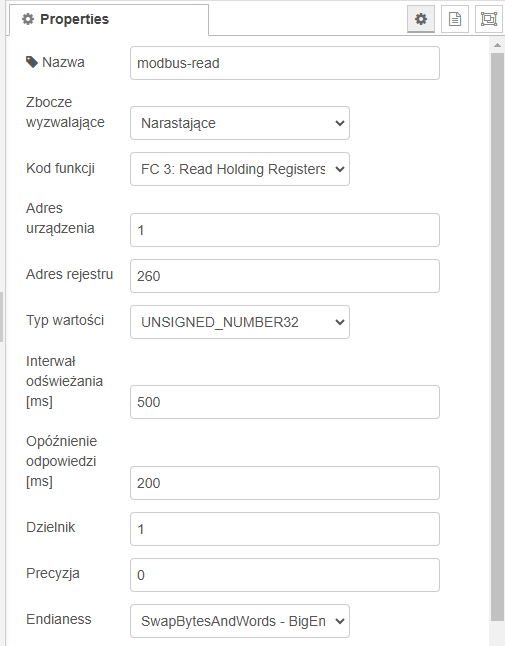The width and height of the screenshot is (505, 646).
Task: Click the Interwał odświeżania input
Action: pyautogui.click(x=285, y=402)
